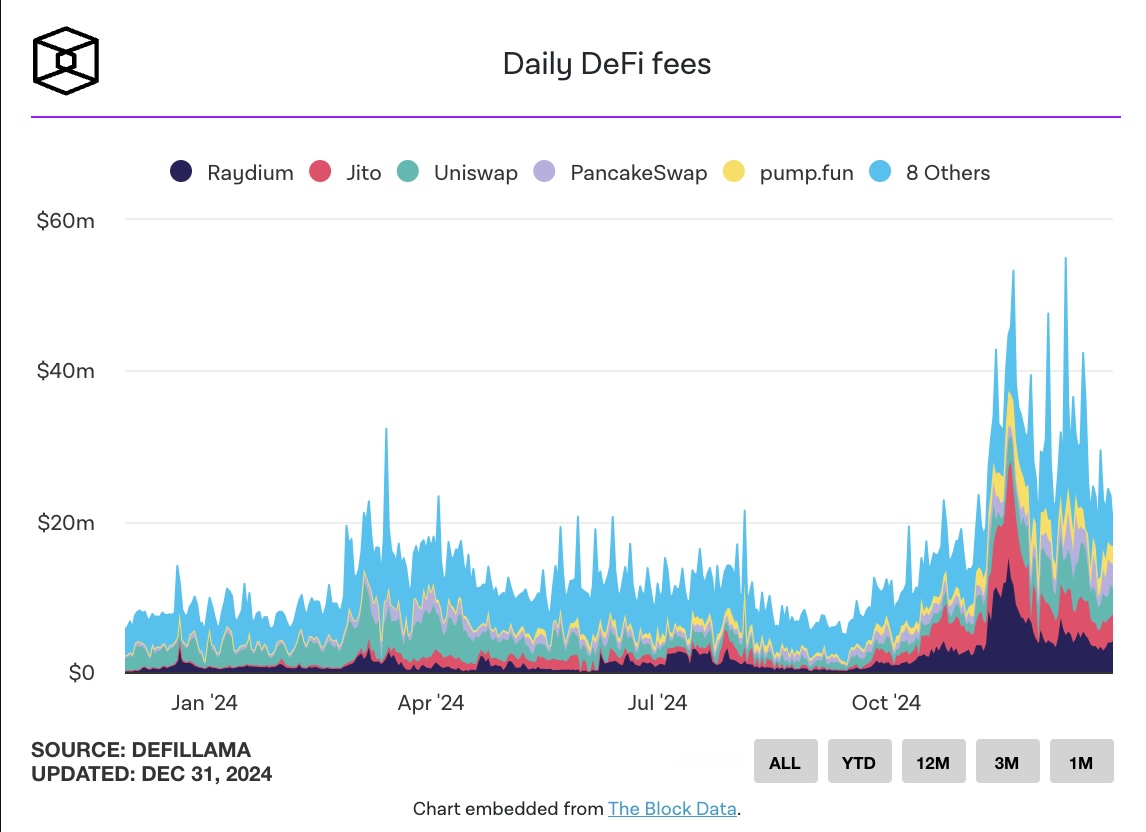Viewport: 1146px width, 832px height.
Task: Click The Block cube logo
Action: [66, 61]
